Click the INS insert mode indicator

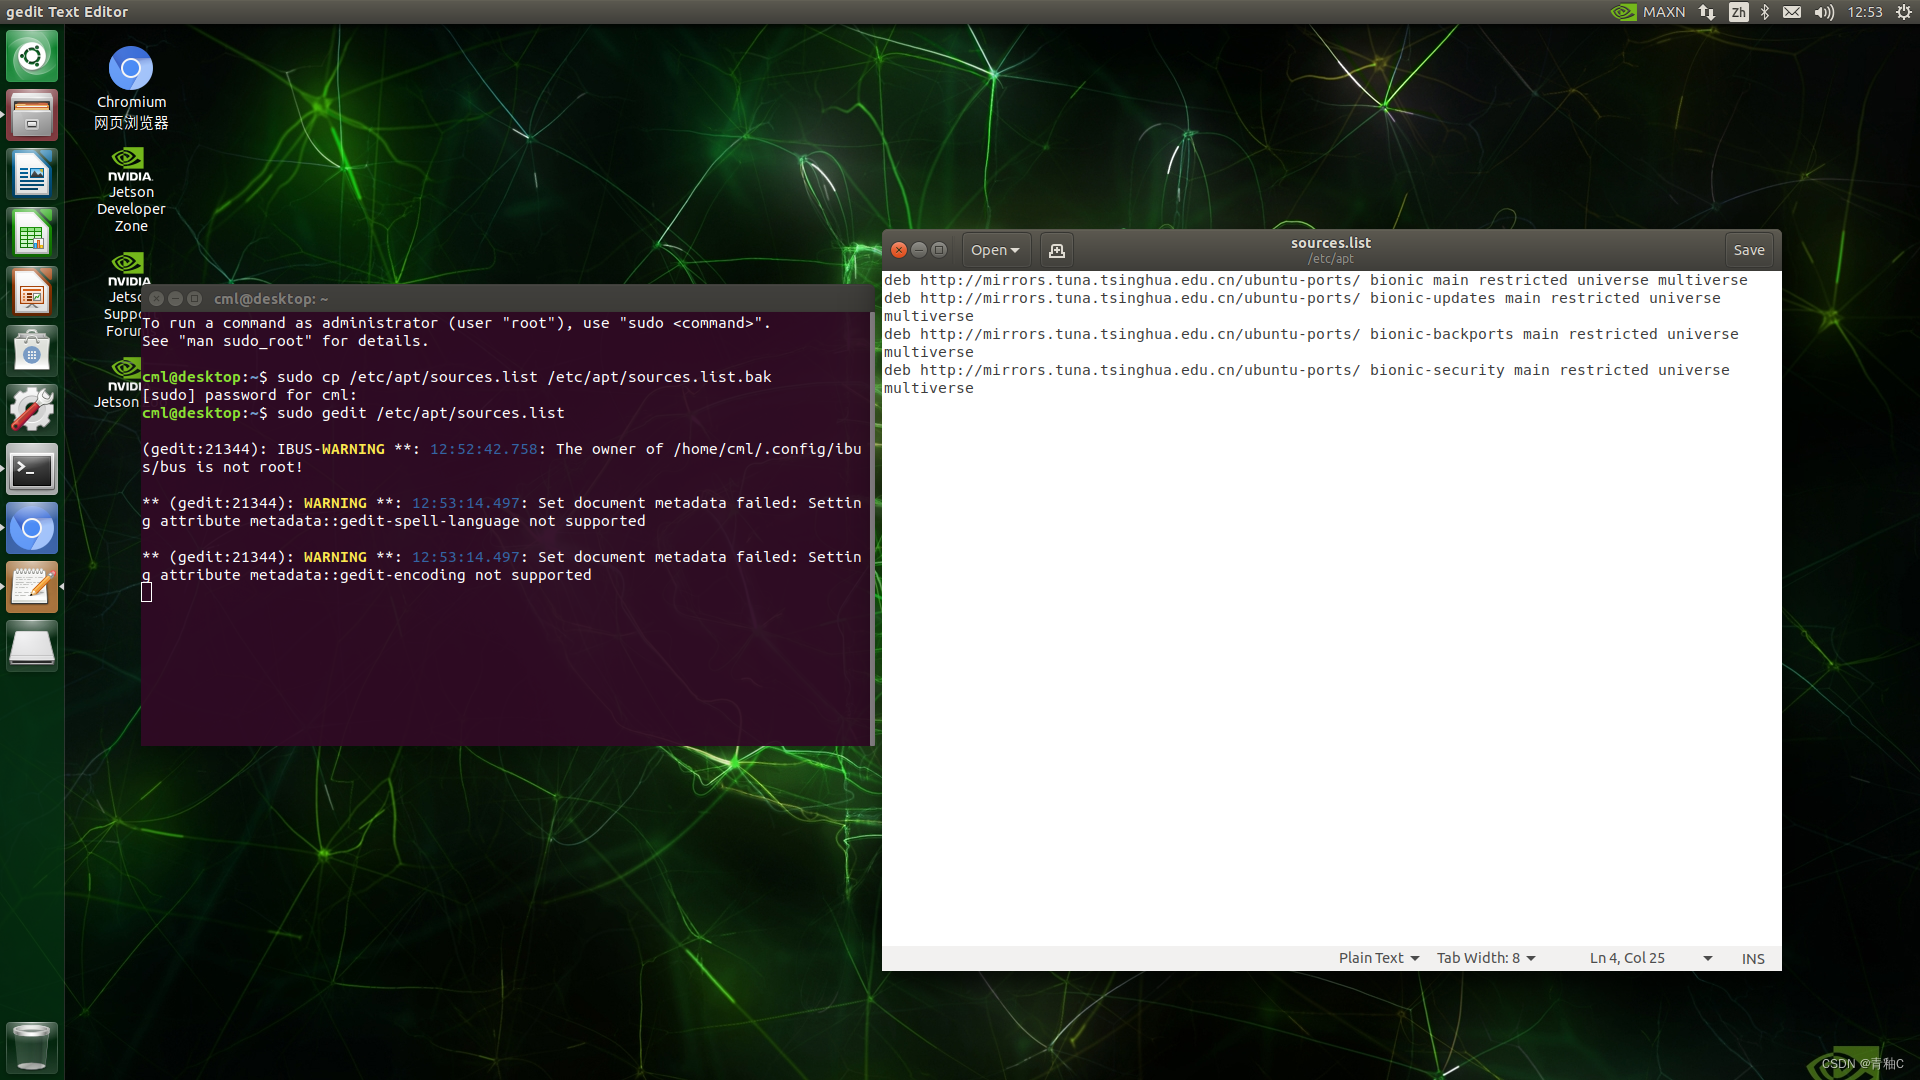[x=1753, y=958]
